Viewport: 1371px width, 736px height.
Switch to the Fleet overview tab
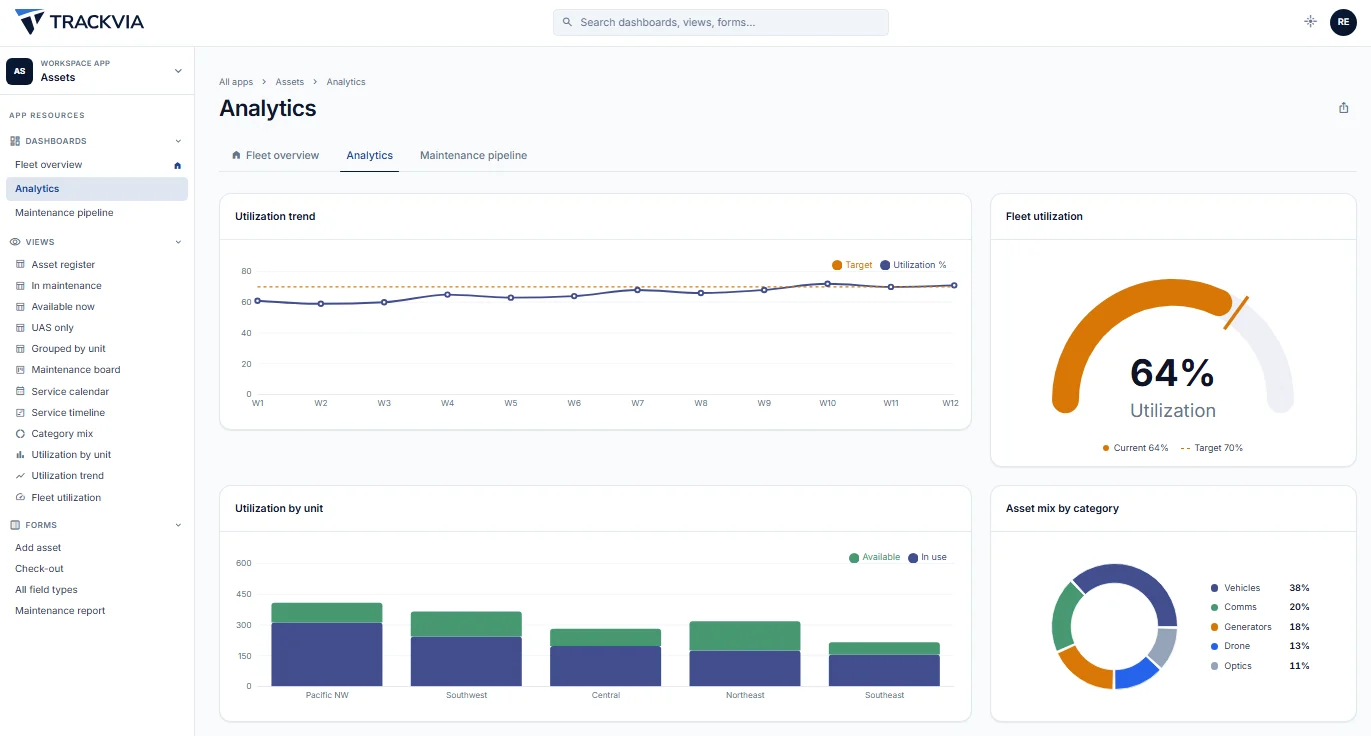(x=275, y=156)
